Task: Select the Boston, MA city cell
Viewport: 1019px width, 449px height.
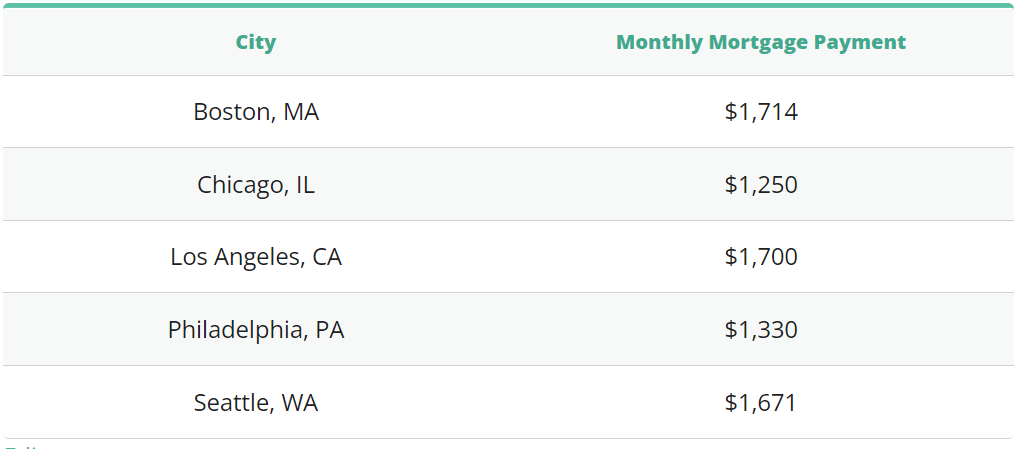Action: (x=256, y=112)
